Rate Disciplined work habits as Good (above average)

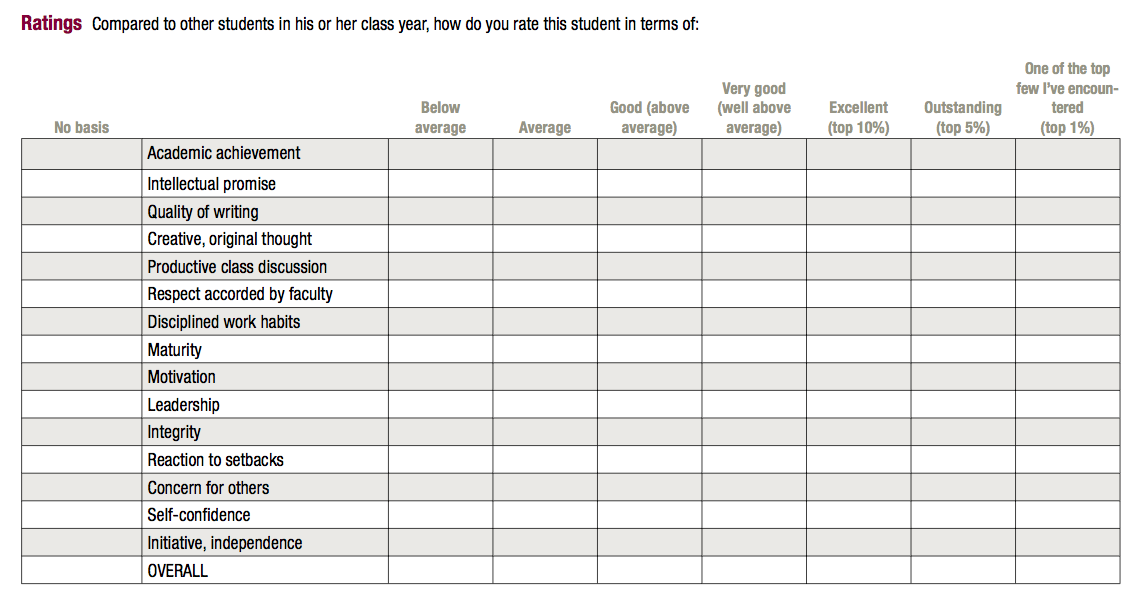pos(649,321)
